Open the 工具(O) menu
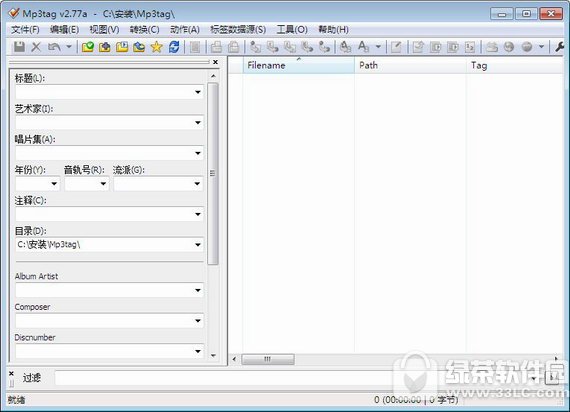This screenshot has height=412, width=570. [292, 29]
